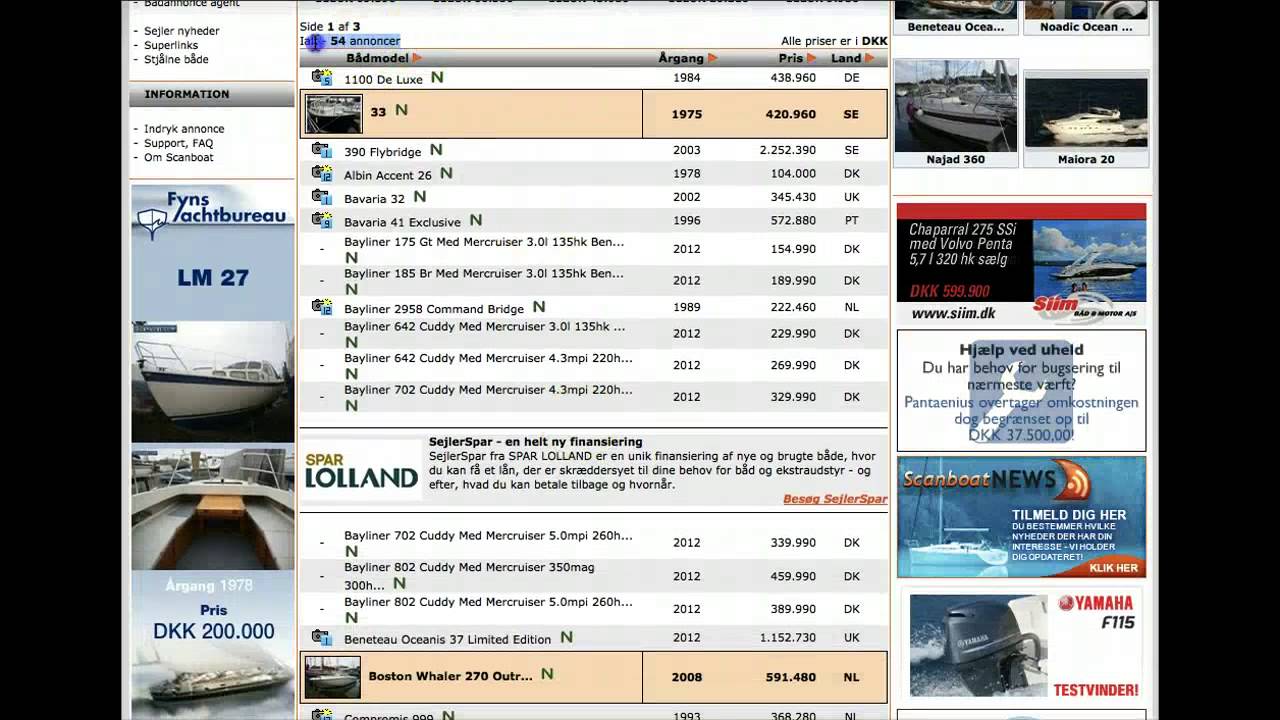1280x720 pixels.
Task: Open the Stjålne både sidebar link
Action: [x=176, y=59]
